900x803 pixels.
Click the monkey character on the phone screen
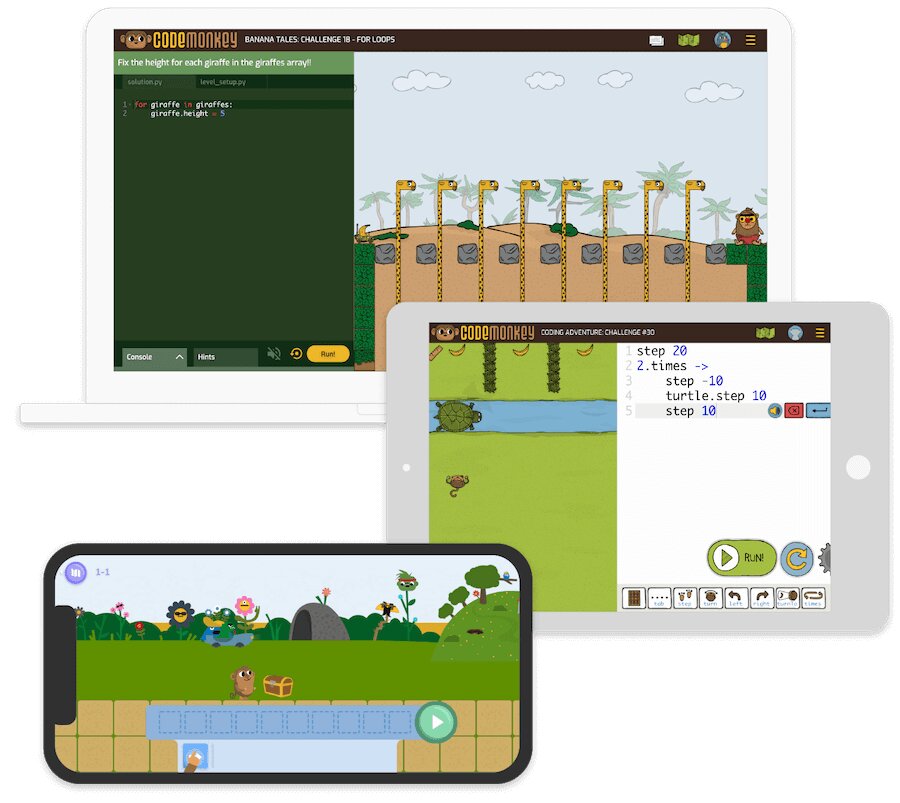pos(242,681)
